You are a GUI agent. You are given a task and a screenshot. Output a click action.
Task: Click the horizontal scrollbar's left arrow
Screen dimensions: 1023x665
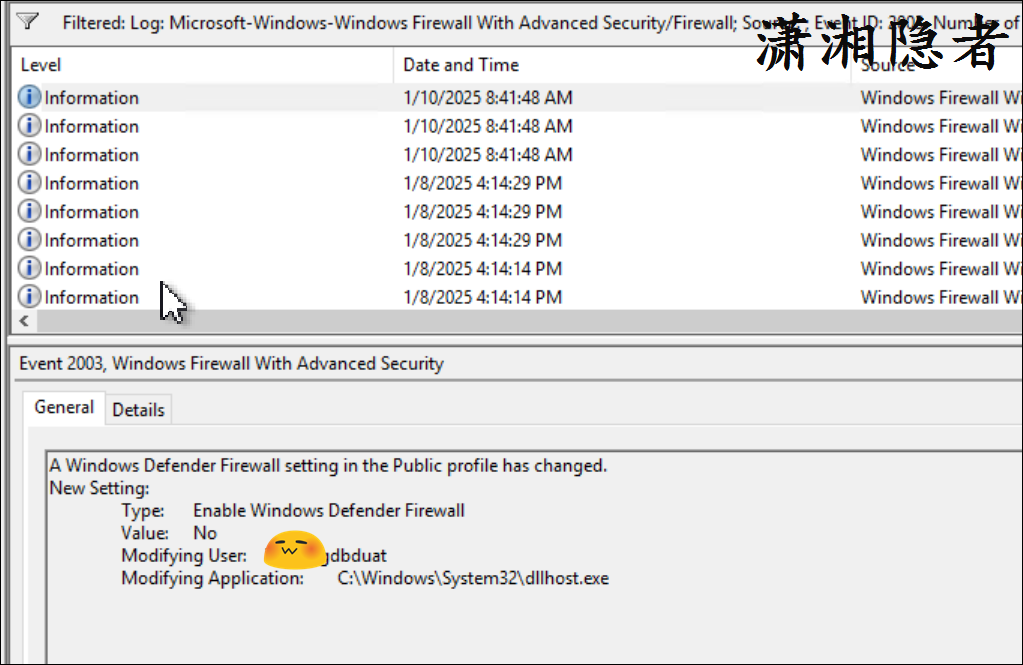pyautogui.click(x=24, y=321)
